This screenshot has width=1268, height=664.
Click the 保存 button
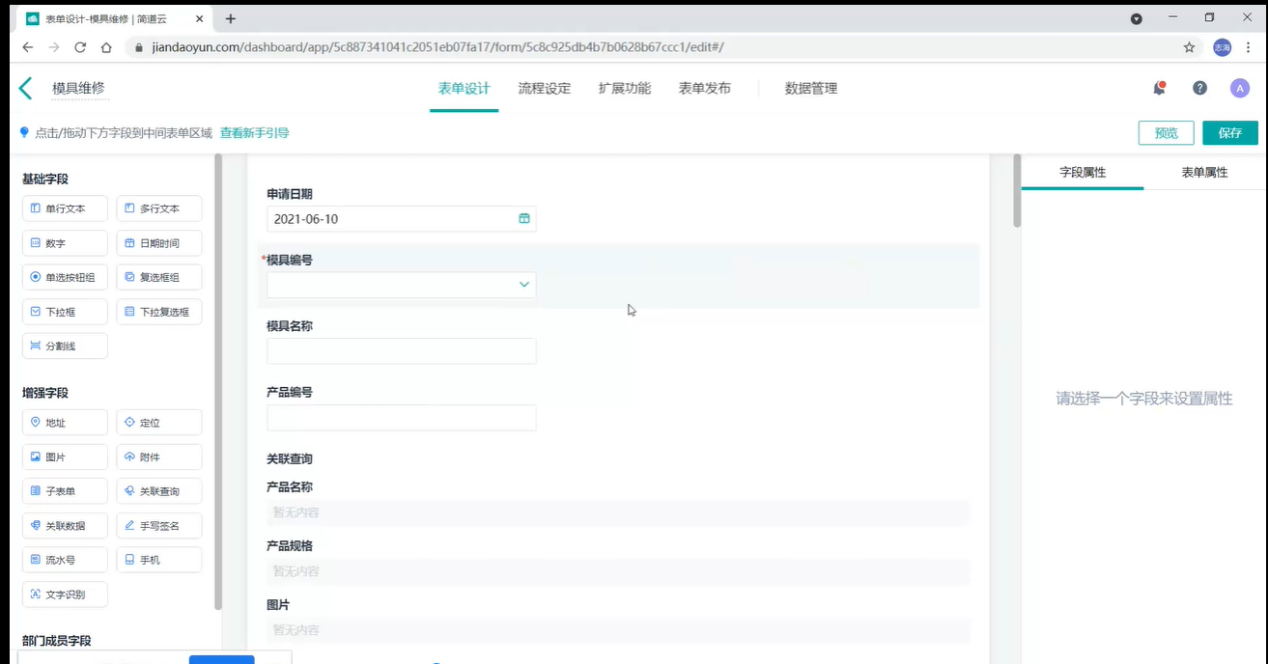[x=1229, y=132]
